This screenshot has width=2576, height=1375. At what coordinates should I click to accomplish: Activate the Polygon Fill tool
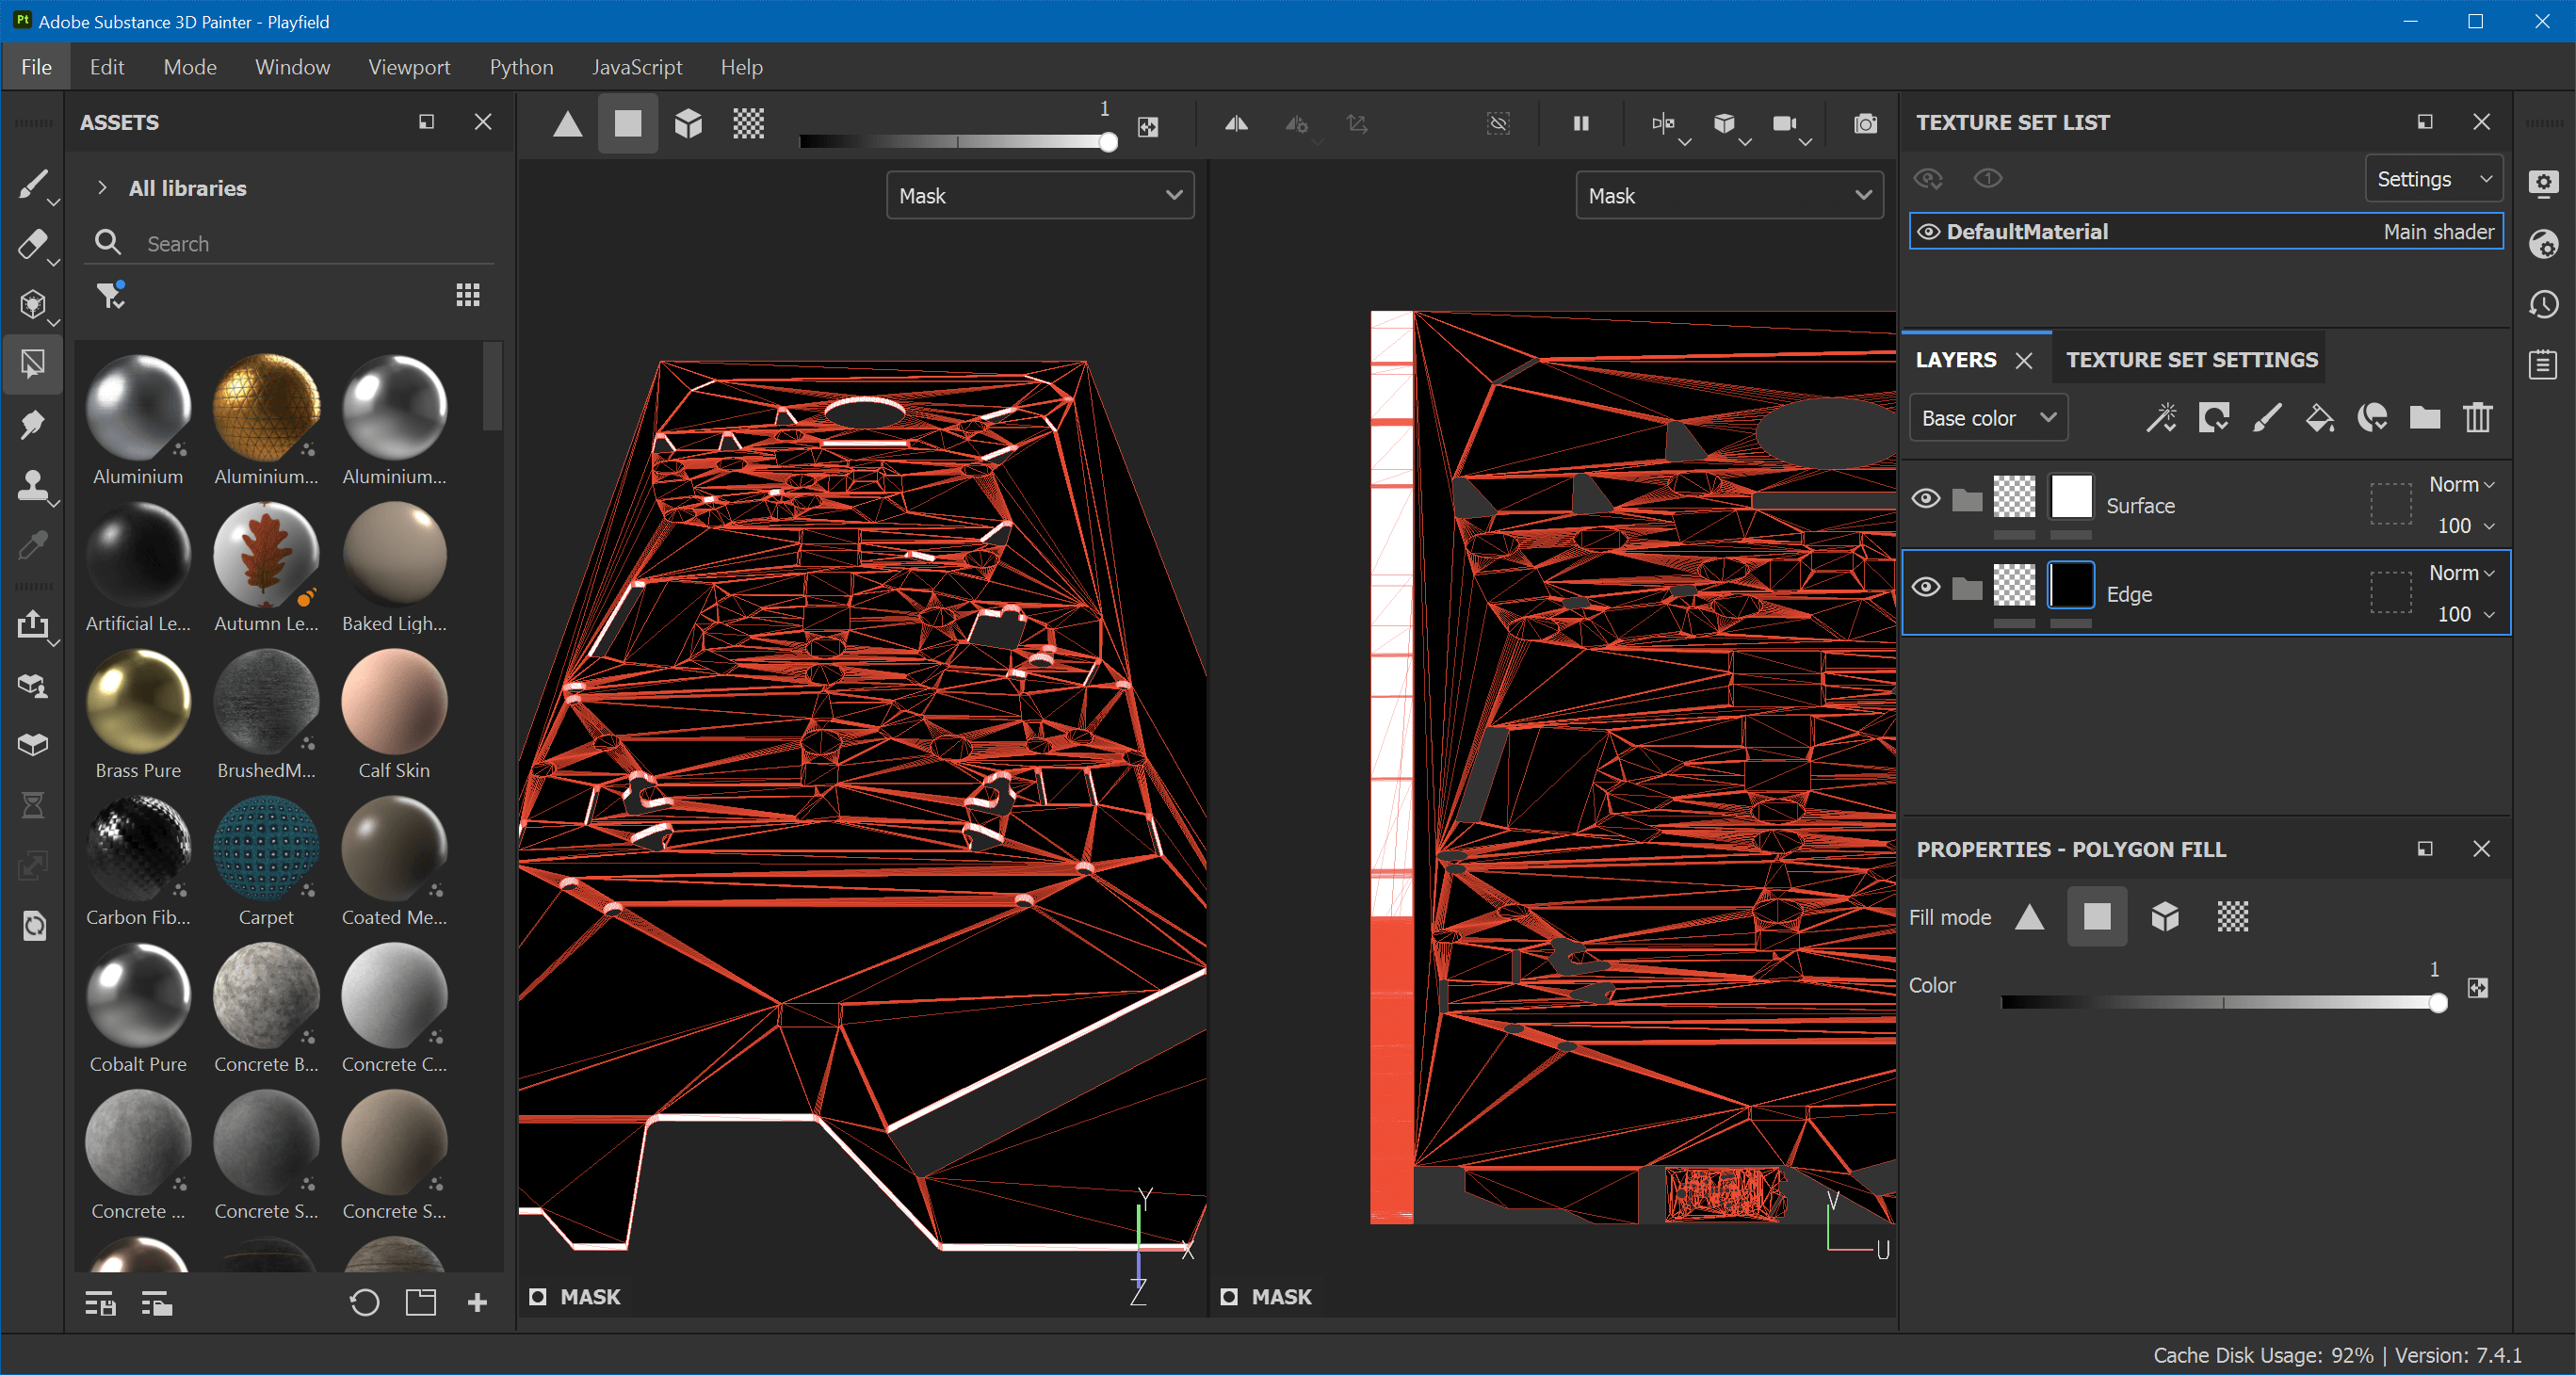click(x=32, y=363)
